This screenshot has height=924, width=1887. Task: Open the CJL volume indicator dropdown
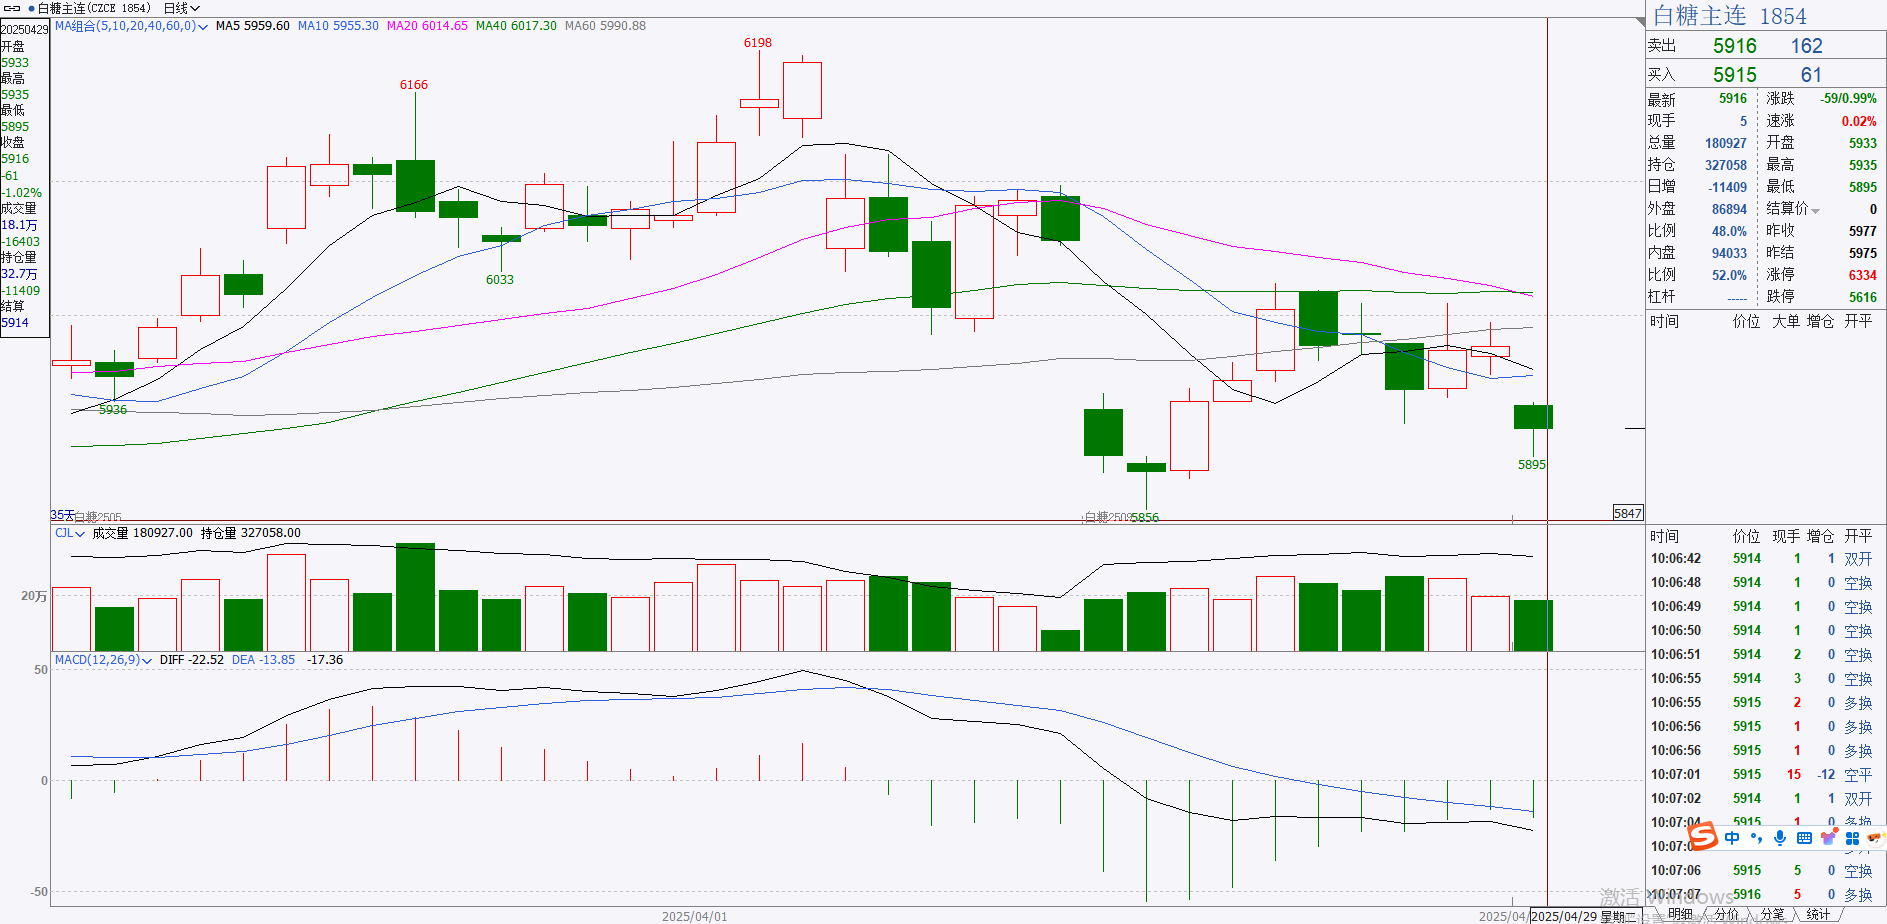[70, 533]
